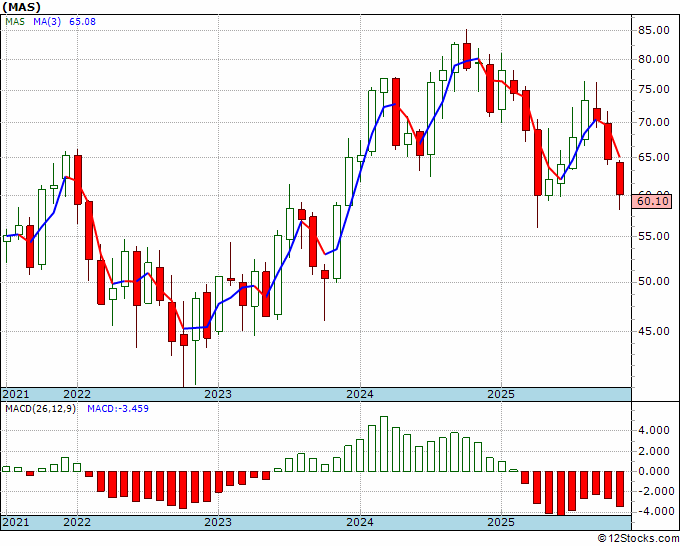Click the 50.00 price axis label
This screenshot has height=546, width=680.
pos(653,282)
